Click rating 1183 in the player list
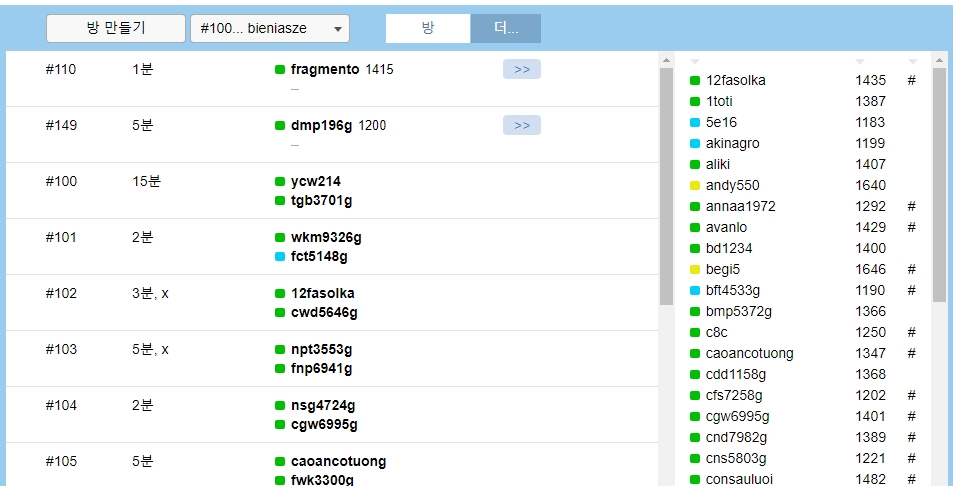The width and height of the screenshot is (953, 486). tap(870, 123)
